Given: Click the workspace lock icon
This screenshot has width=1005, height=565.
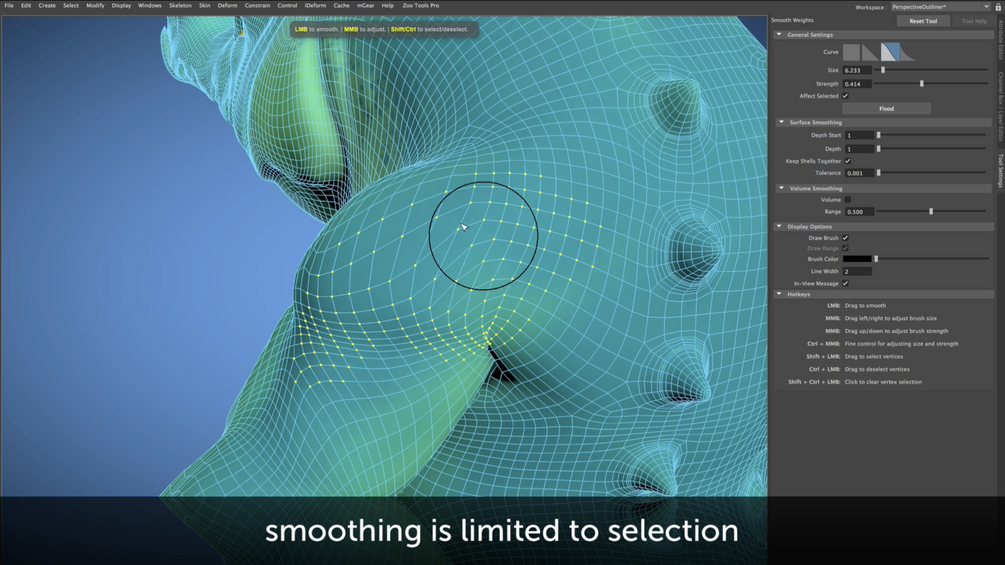Looking at the screenshot, I should [999, 6].
